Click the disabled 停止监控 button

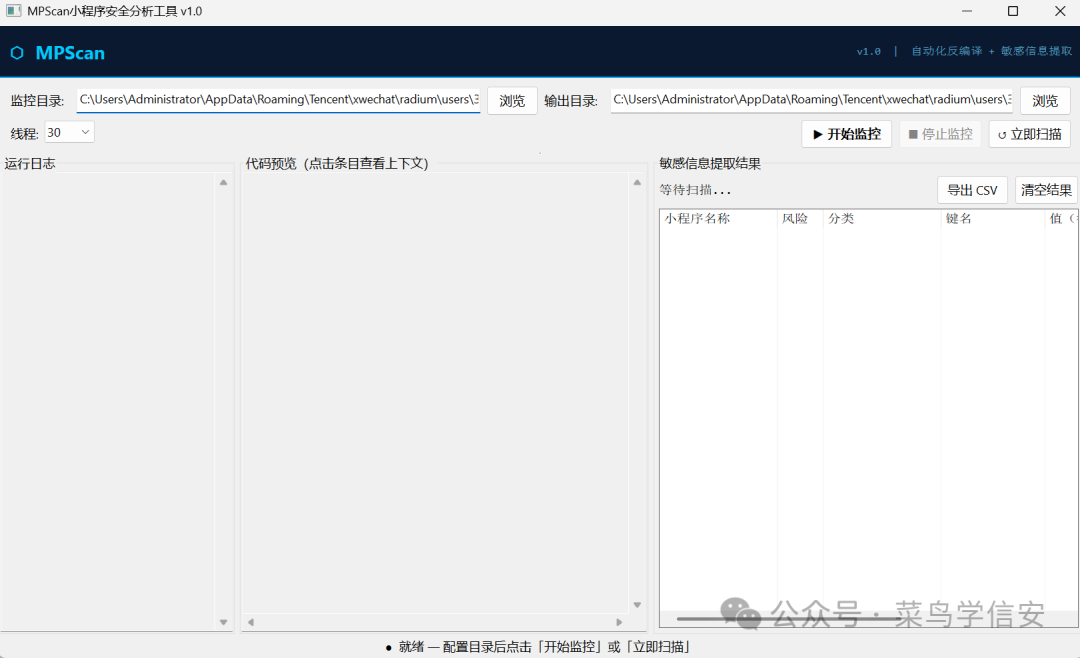(940, 134)
